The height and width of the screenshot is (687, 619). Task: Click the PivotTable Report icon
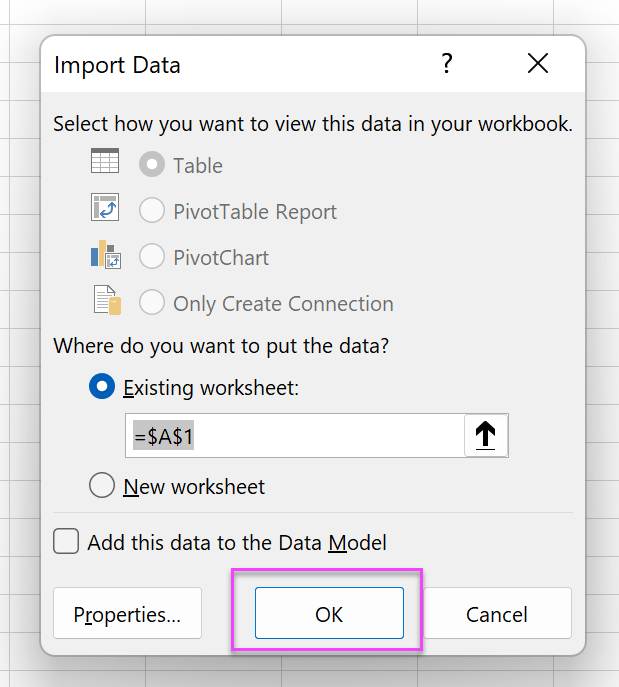click(x=105, y=208)
